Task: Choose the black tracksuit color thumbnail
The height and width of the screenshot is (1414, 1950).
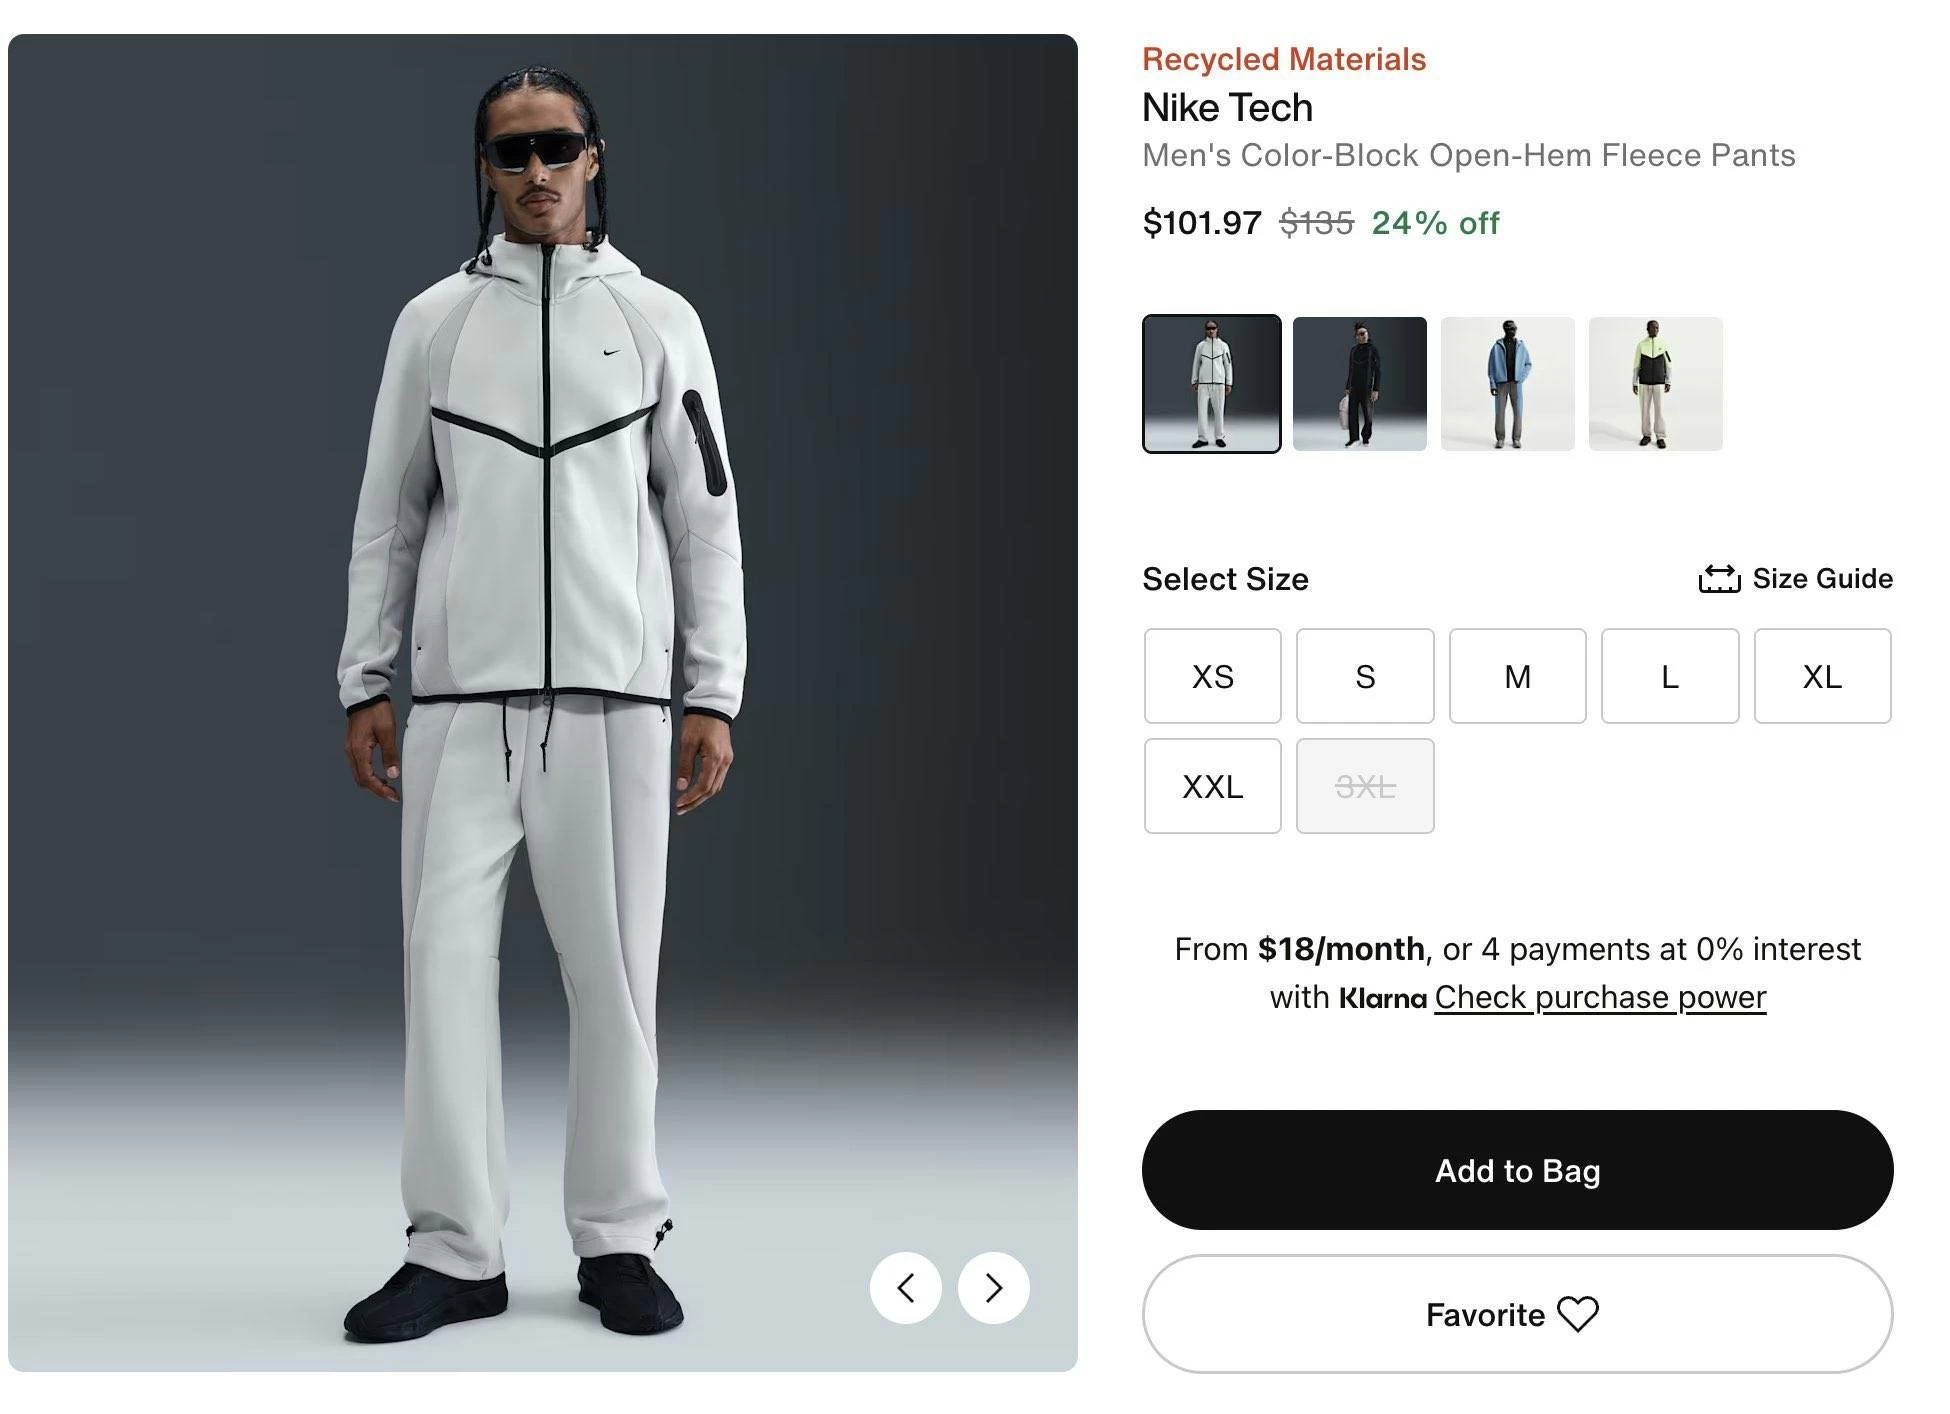Action: pyautogui.click(x=1359, y=384)
